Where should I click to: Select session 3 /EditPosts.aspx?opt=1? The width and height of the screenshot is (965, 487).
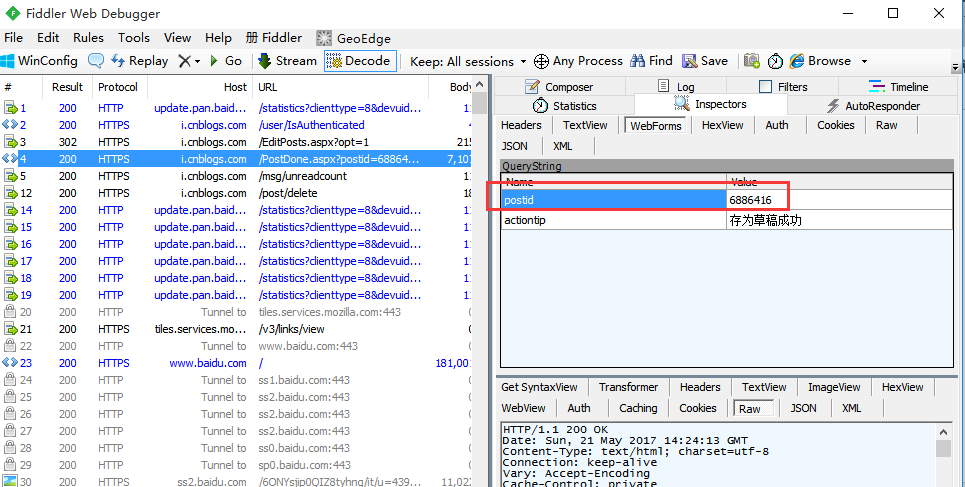click(x=237, y=142)
